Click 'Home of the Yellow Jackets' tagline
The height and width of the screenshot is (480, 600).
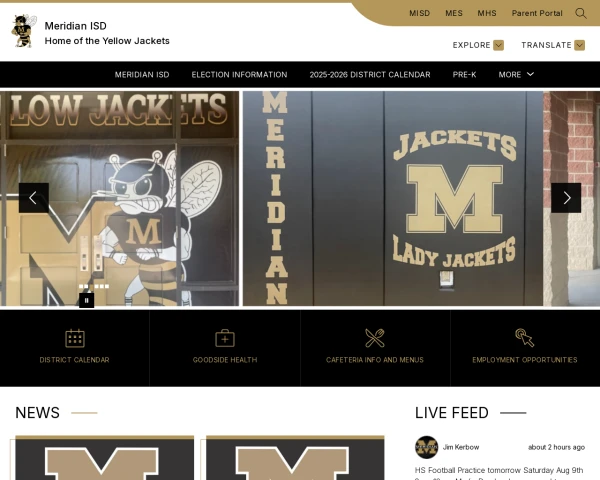107,41
